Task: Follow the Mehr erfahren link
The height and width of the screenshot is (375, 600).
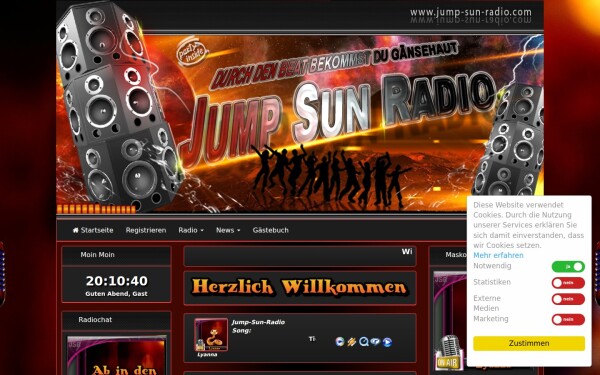Action: [498, 255]
